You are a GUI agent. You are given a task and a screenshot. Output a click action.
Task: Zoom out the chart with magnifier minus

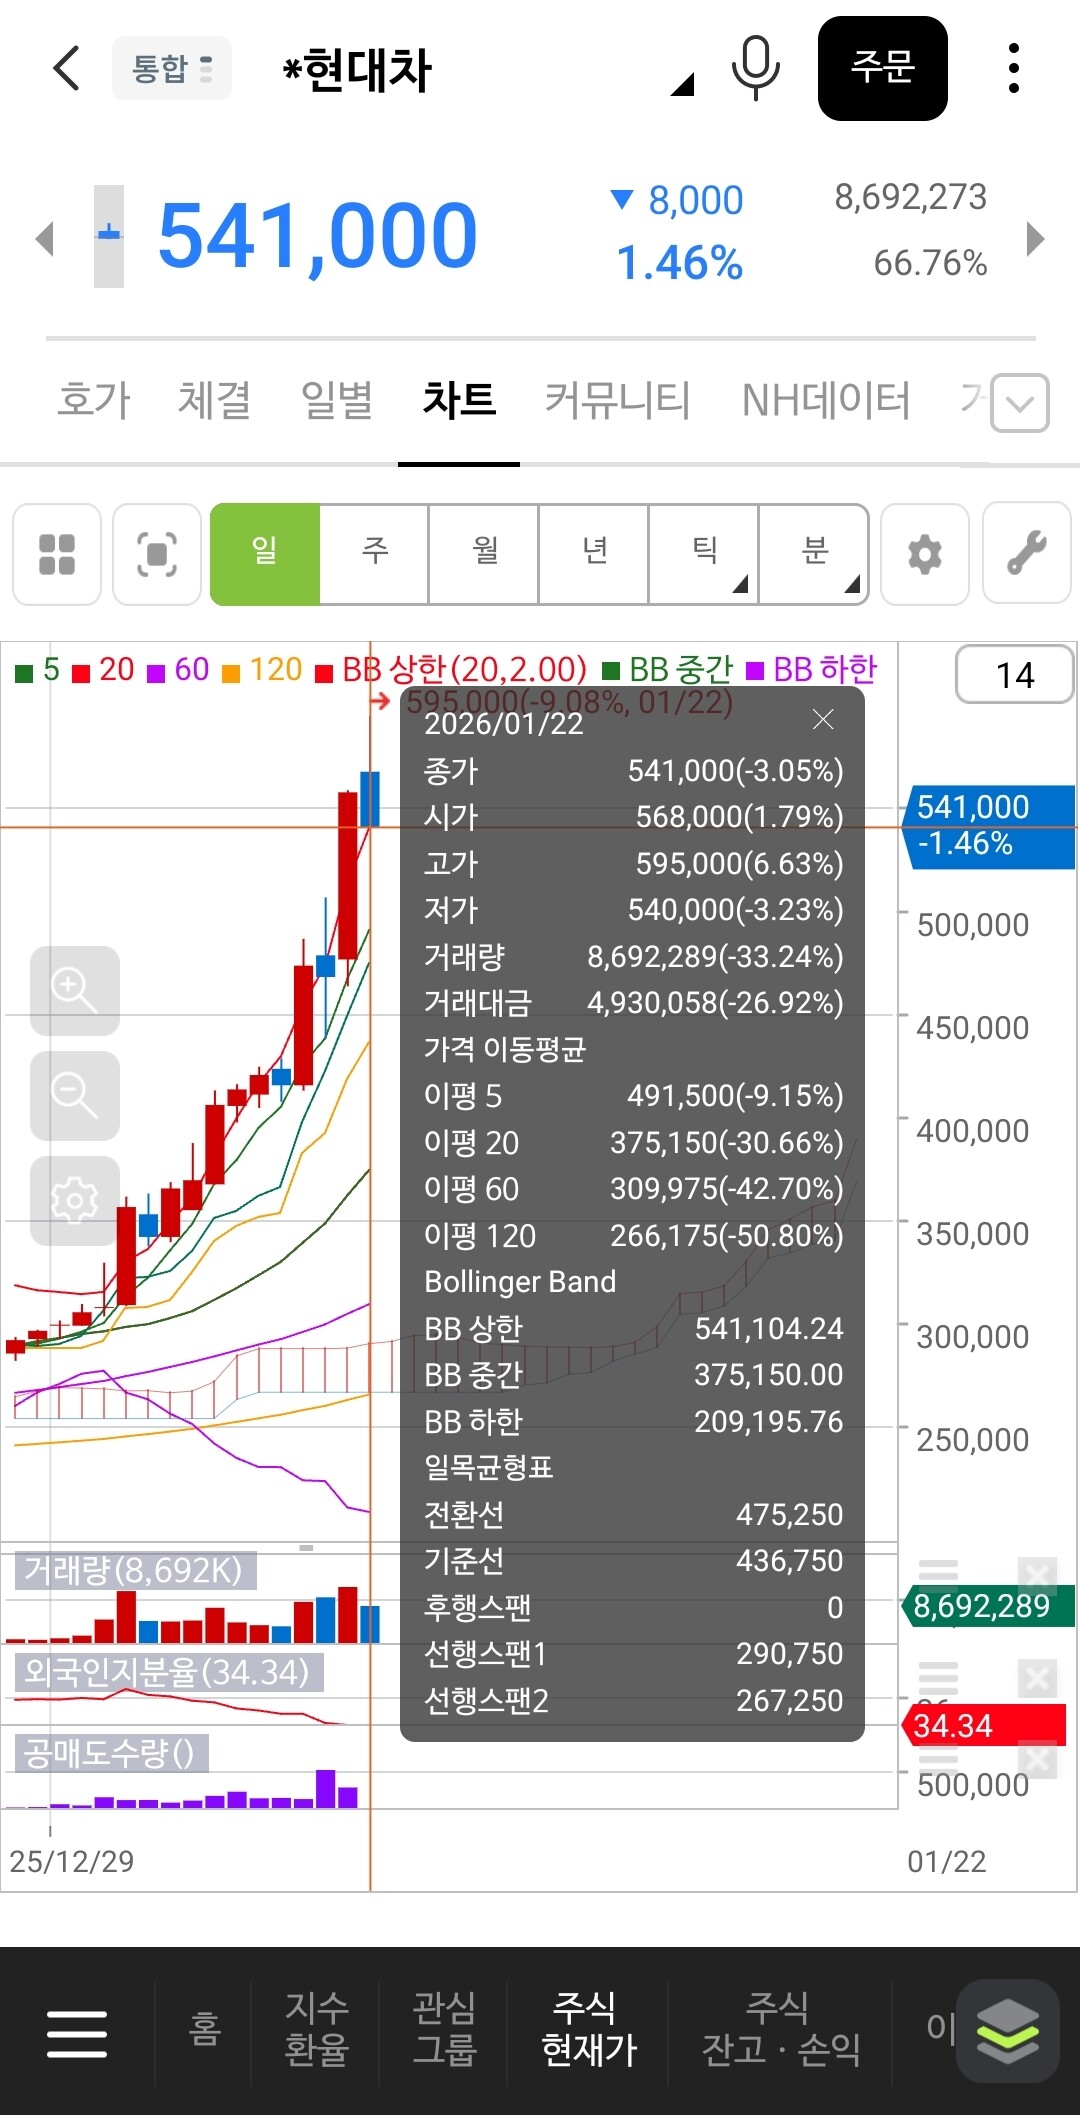75,1096
